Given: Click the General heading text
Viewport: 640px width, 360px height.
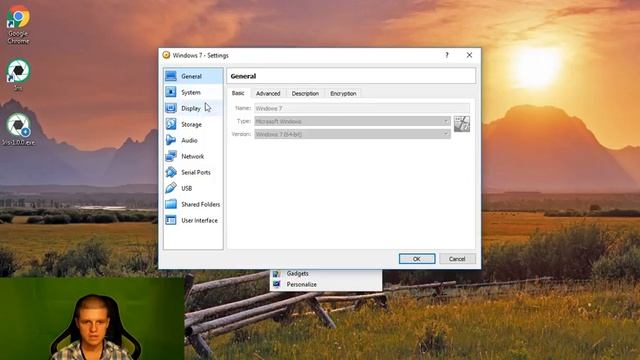Looking at the screenshot, I should pyautogui.click(x=243, y=76).
